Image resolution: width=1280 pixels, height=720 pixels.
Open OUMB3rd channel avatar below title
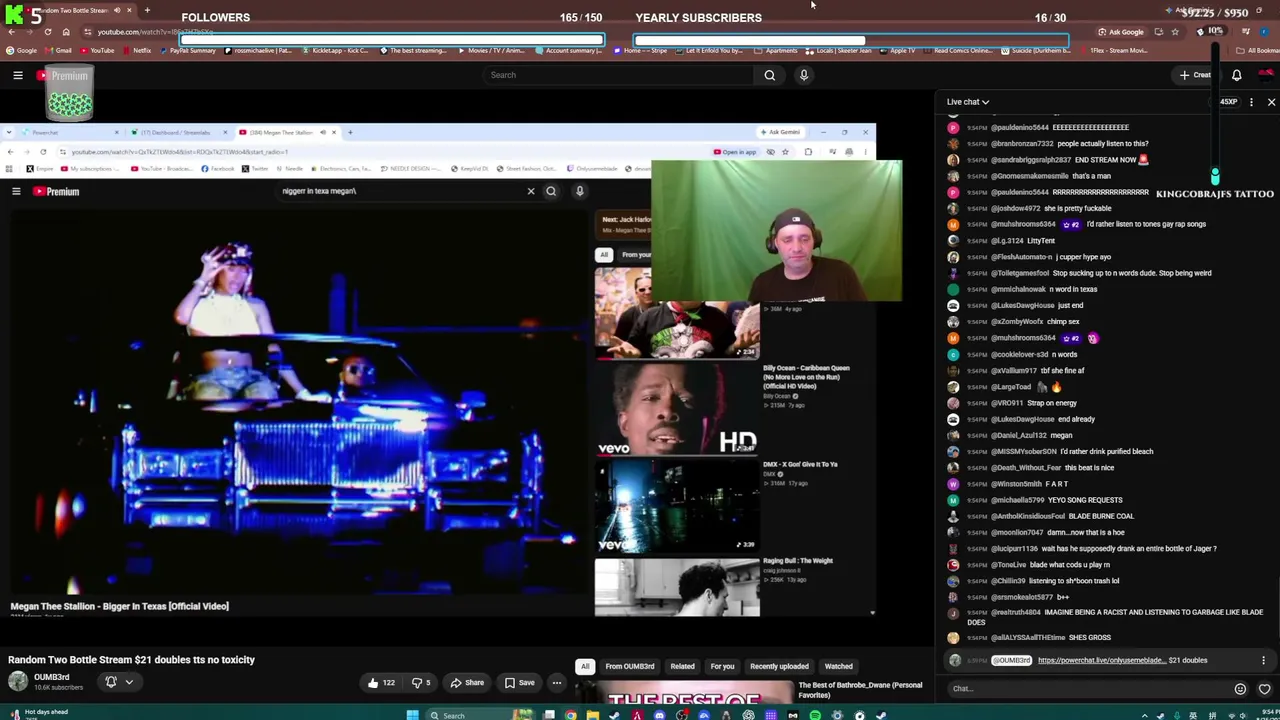(18, 682)
